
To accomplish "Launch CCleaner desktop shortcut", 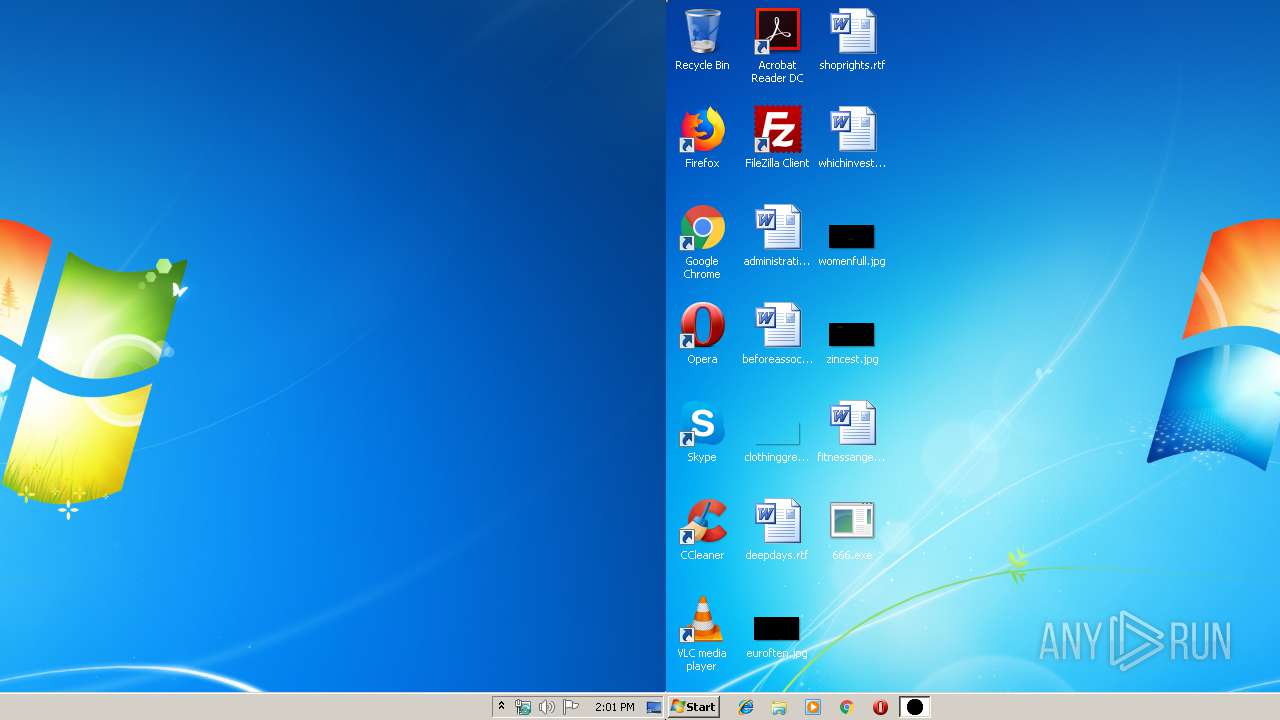I will [x=702, y=530].
